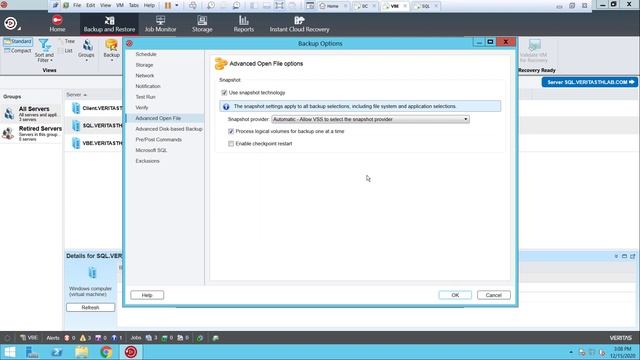Toggle Use snapshot technology checkbox
Viewport: 640px width, 360px height.
point(224,93)
